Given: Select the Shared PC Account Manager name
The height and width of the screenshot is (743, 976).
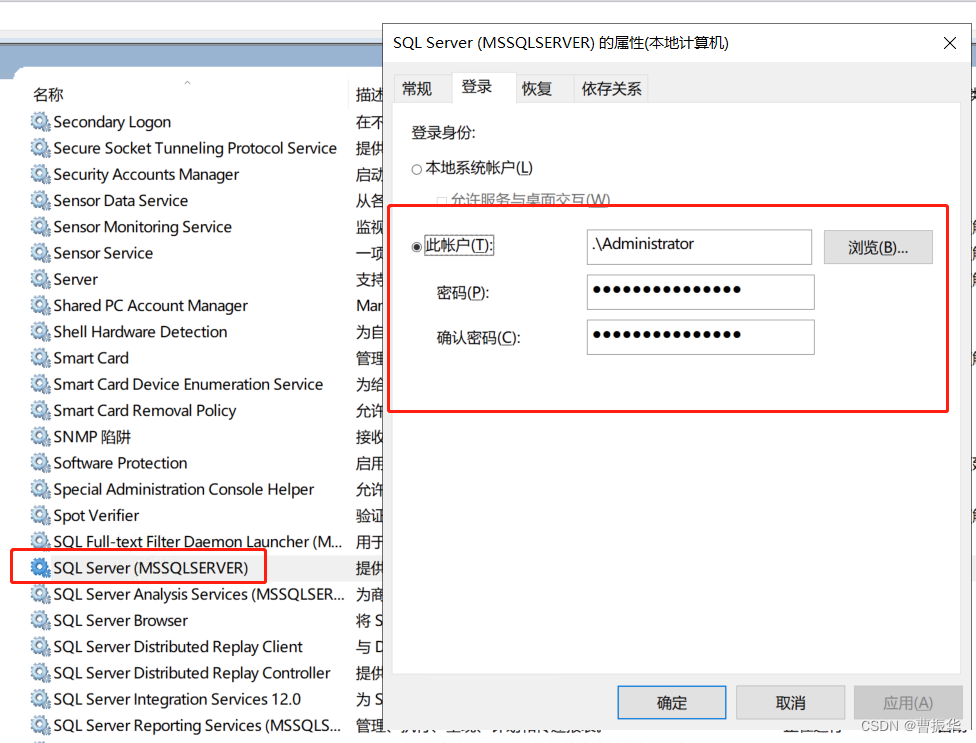Looking at the screenshot, I should (x=151, y=306).
